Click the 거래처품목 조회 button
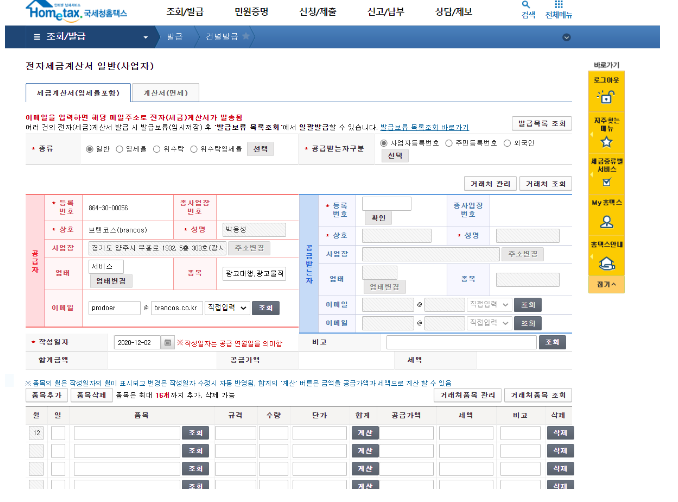 pos(538,395)
